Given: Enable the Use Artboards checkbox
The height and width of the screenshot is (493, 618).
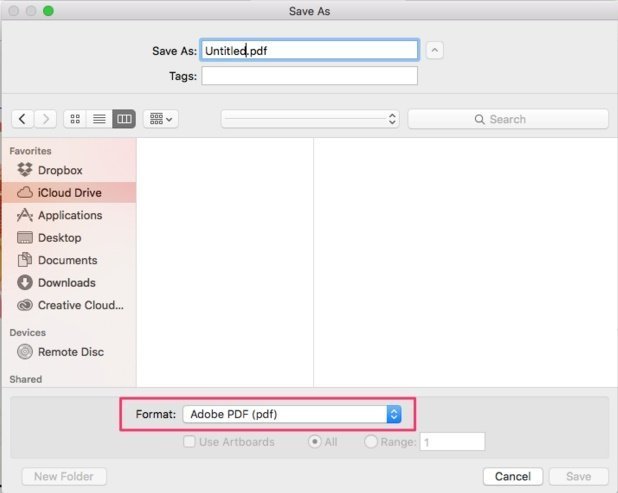Looking at the screenshot, I should point(190,441).
